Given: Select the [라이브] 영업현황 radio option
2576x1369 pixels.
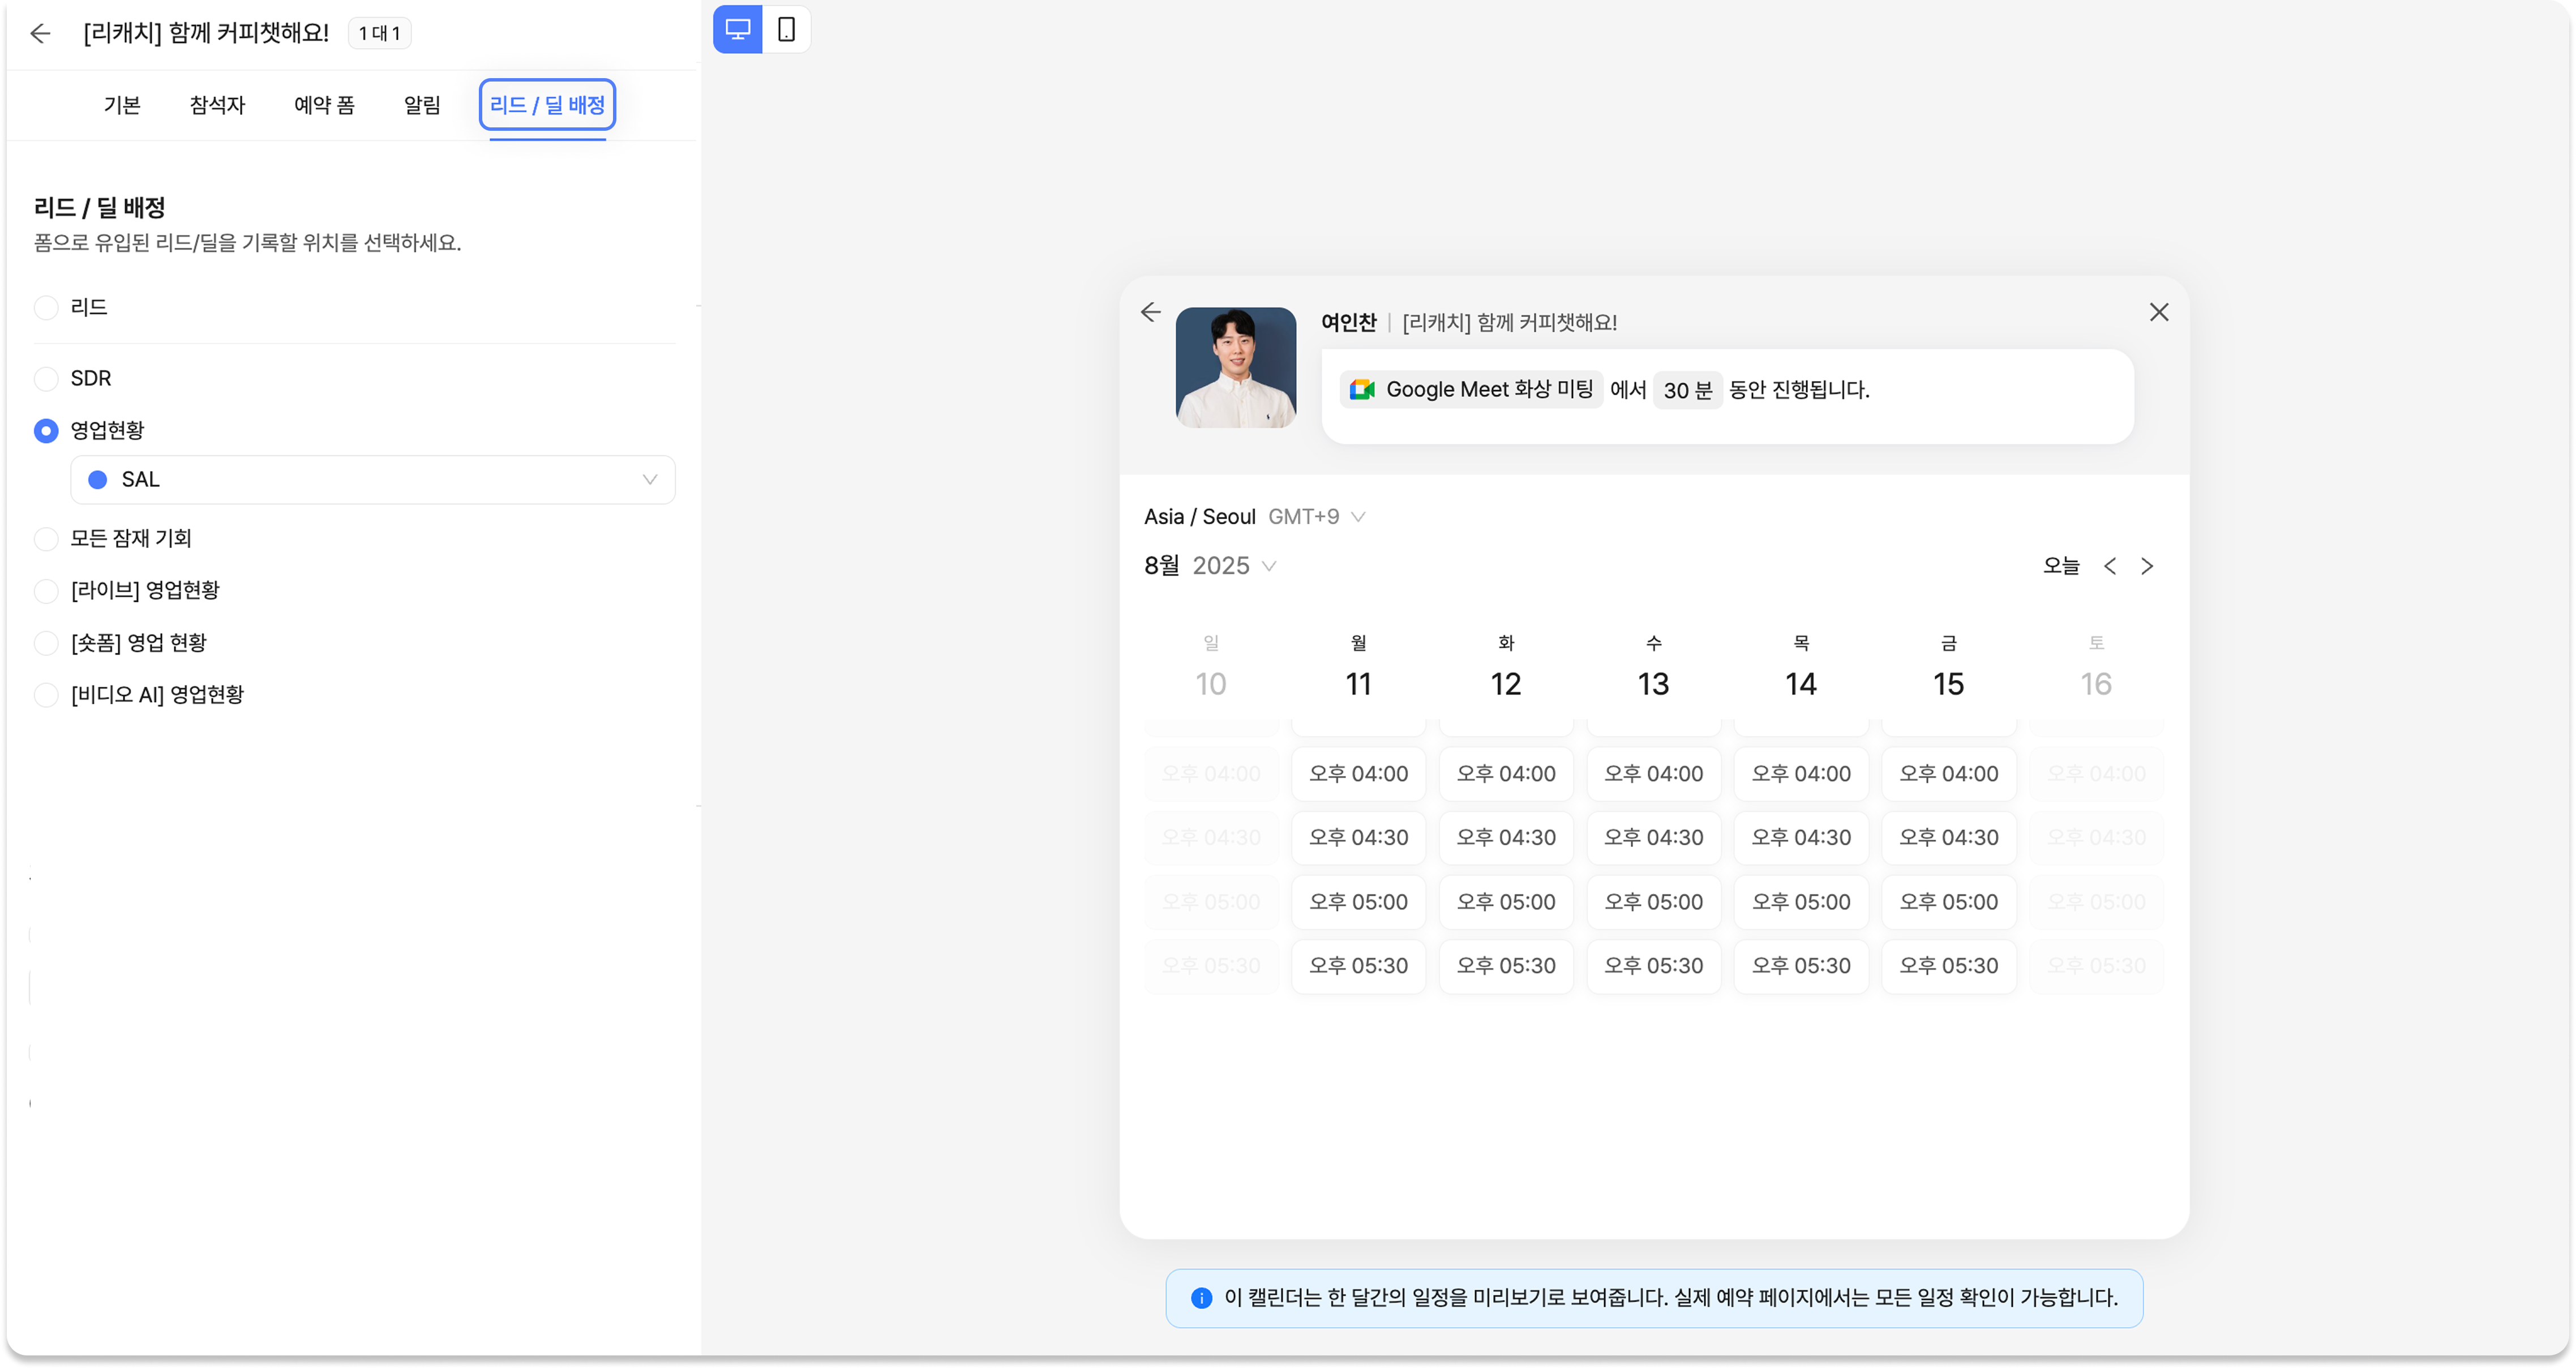Looking at the screenshot, I should pos(46,590).
